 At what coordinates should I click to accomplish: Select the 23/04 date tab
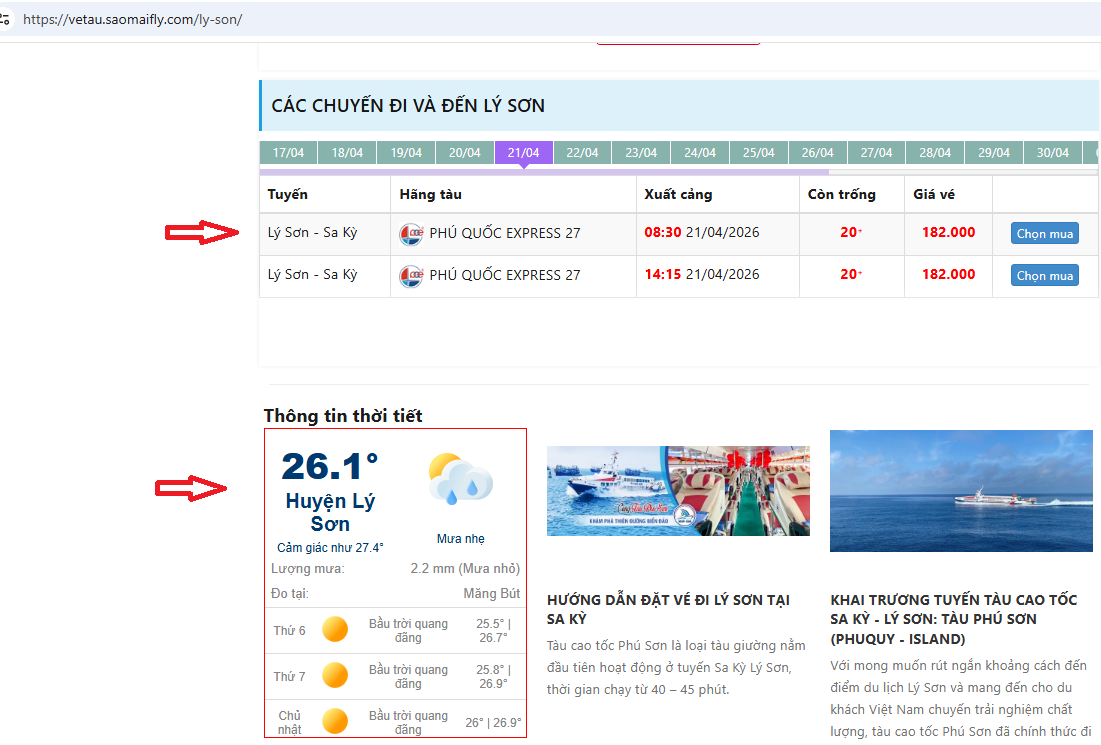(641, 152)
